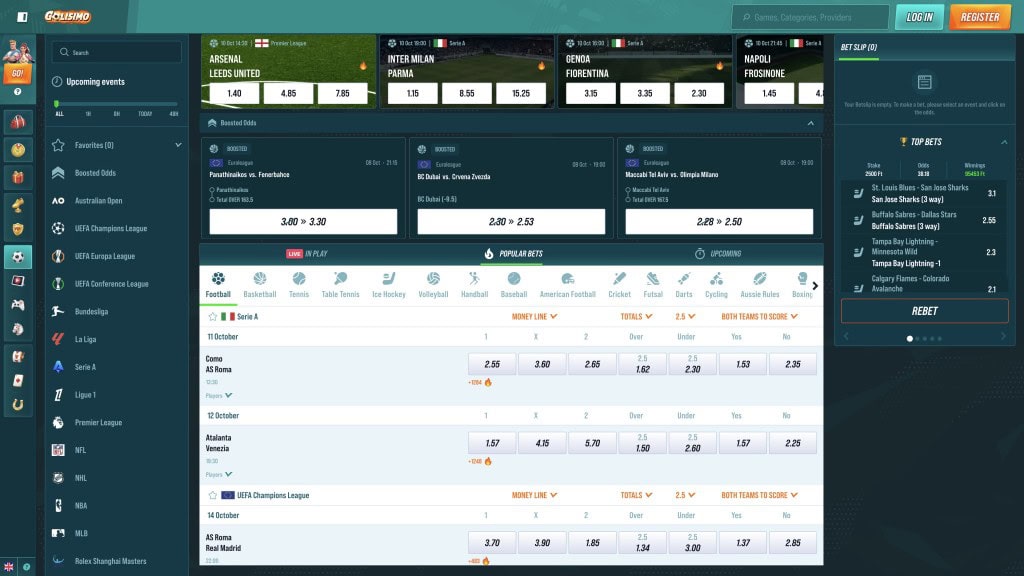This screenshot has width=1024, height=576.
Task: Choose the Ice Hockey sport icon
Action: point(389,285)
